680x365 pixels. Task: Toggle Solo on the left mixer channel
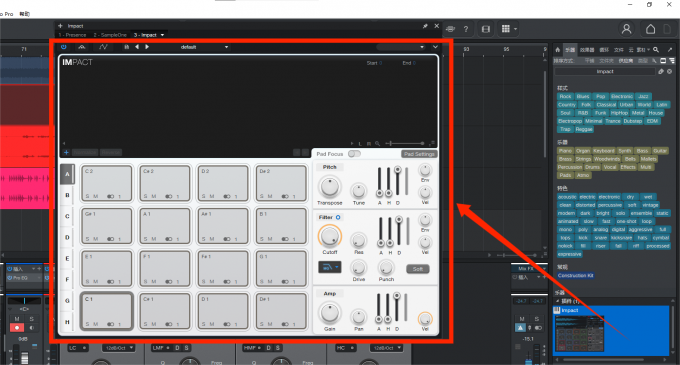pyautogui.click(x=31, y=319)
